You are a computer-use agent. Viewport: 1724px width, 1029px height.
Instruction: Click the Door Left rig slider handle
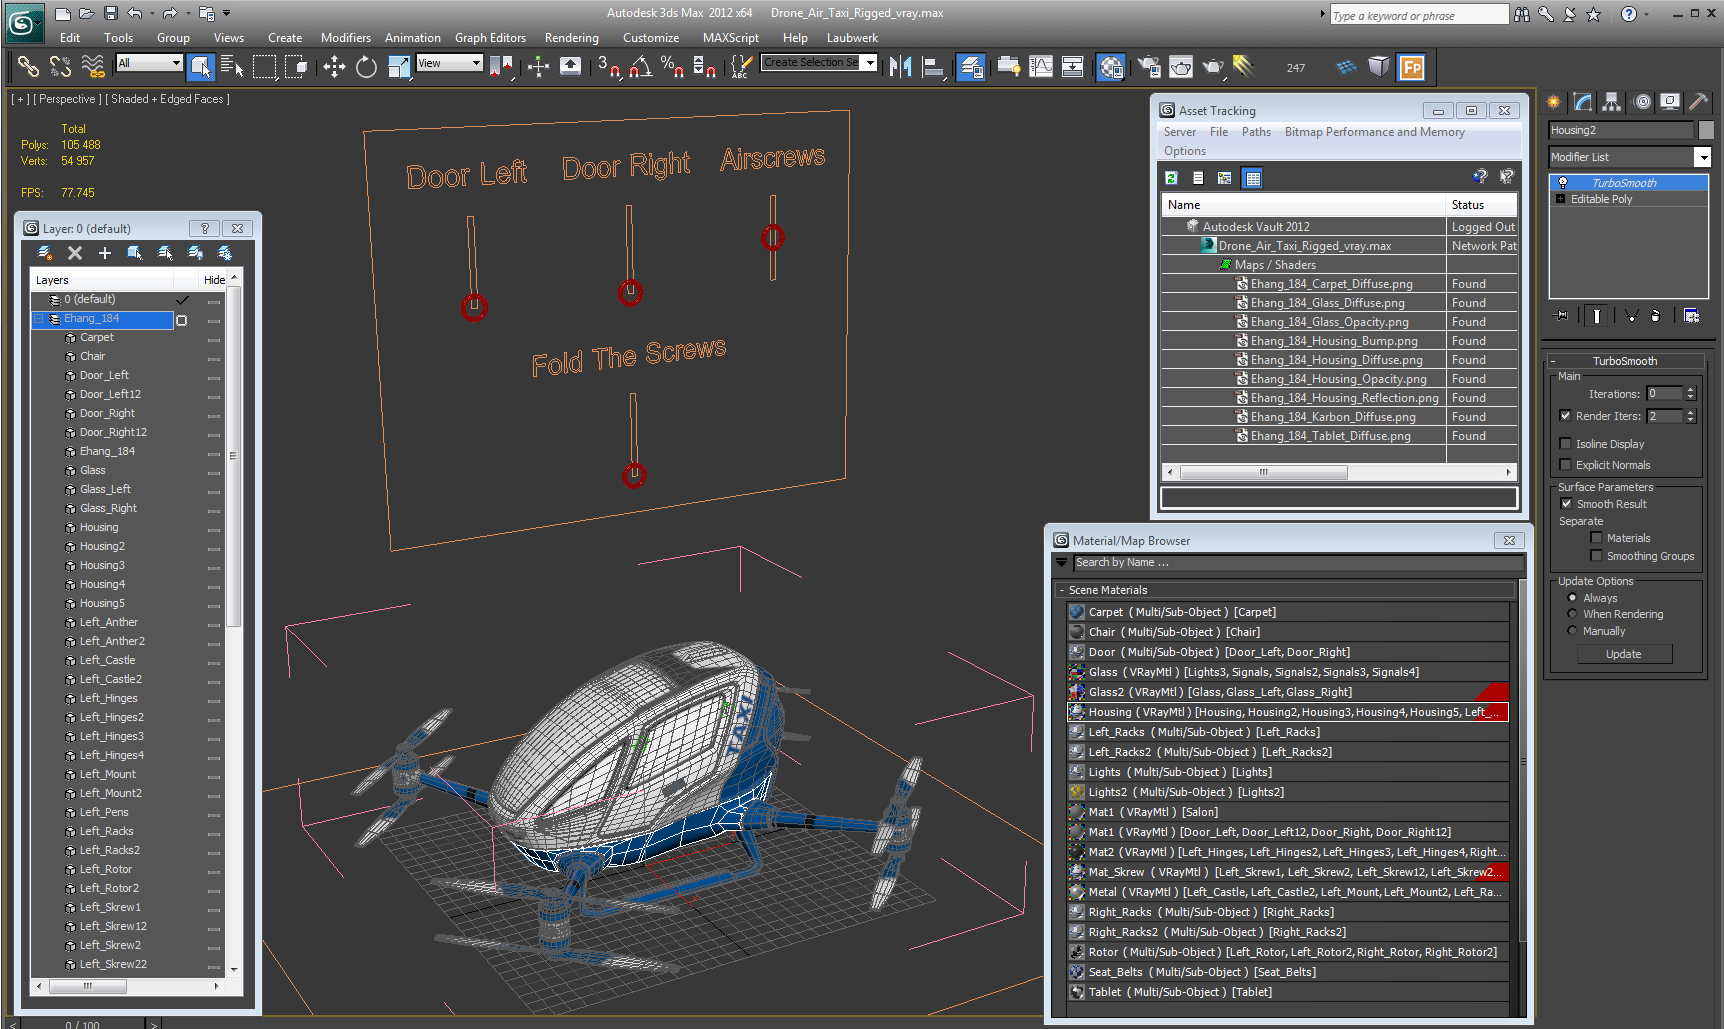pyautogui.click(x=474, y=307)
